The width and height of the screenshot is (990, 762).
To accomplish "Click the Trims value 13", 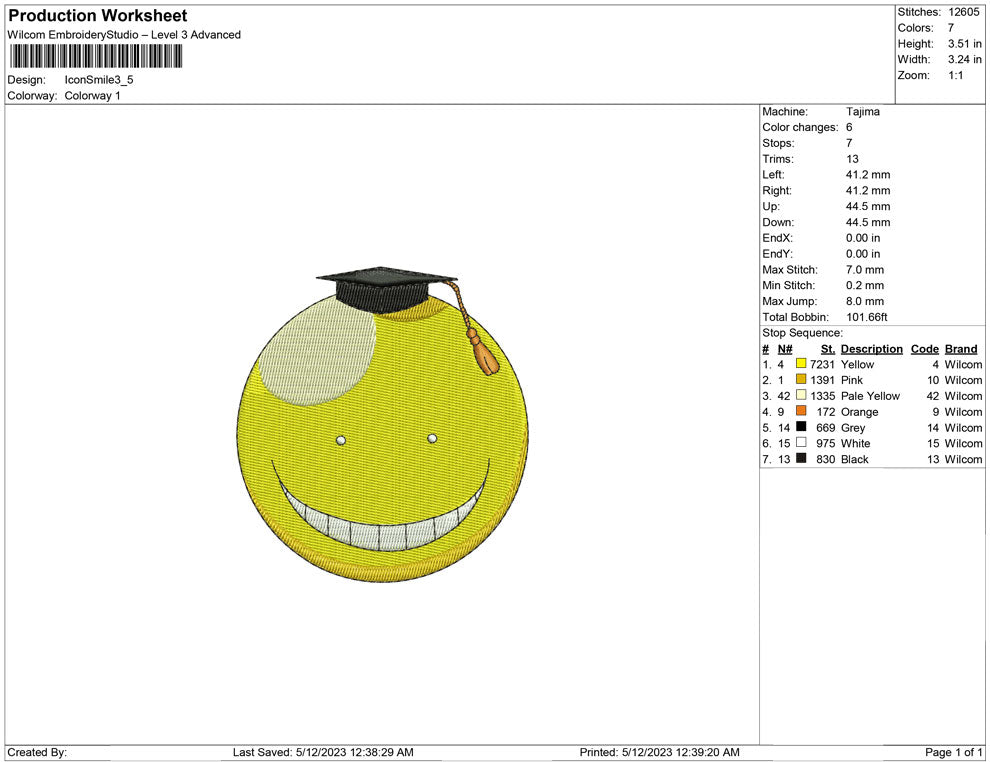I will click(852, 159).
